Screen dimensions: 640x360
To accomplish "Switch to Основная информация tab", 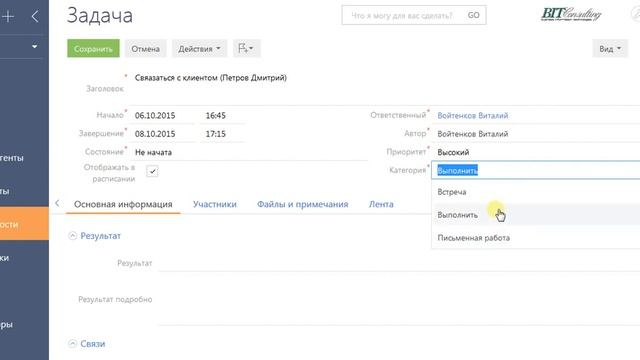I will pos(123,204).
